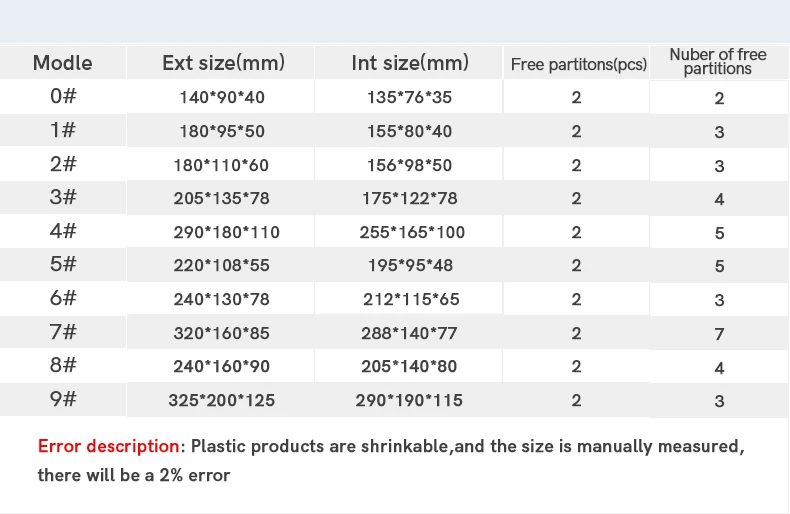Select the 325*200*125 external size cell
Viewport: 790px width, 514px height.
[x=222, y=401]
